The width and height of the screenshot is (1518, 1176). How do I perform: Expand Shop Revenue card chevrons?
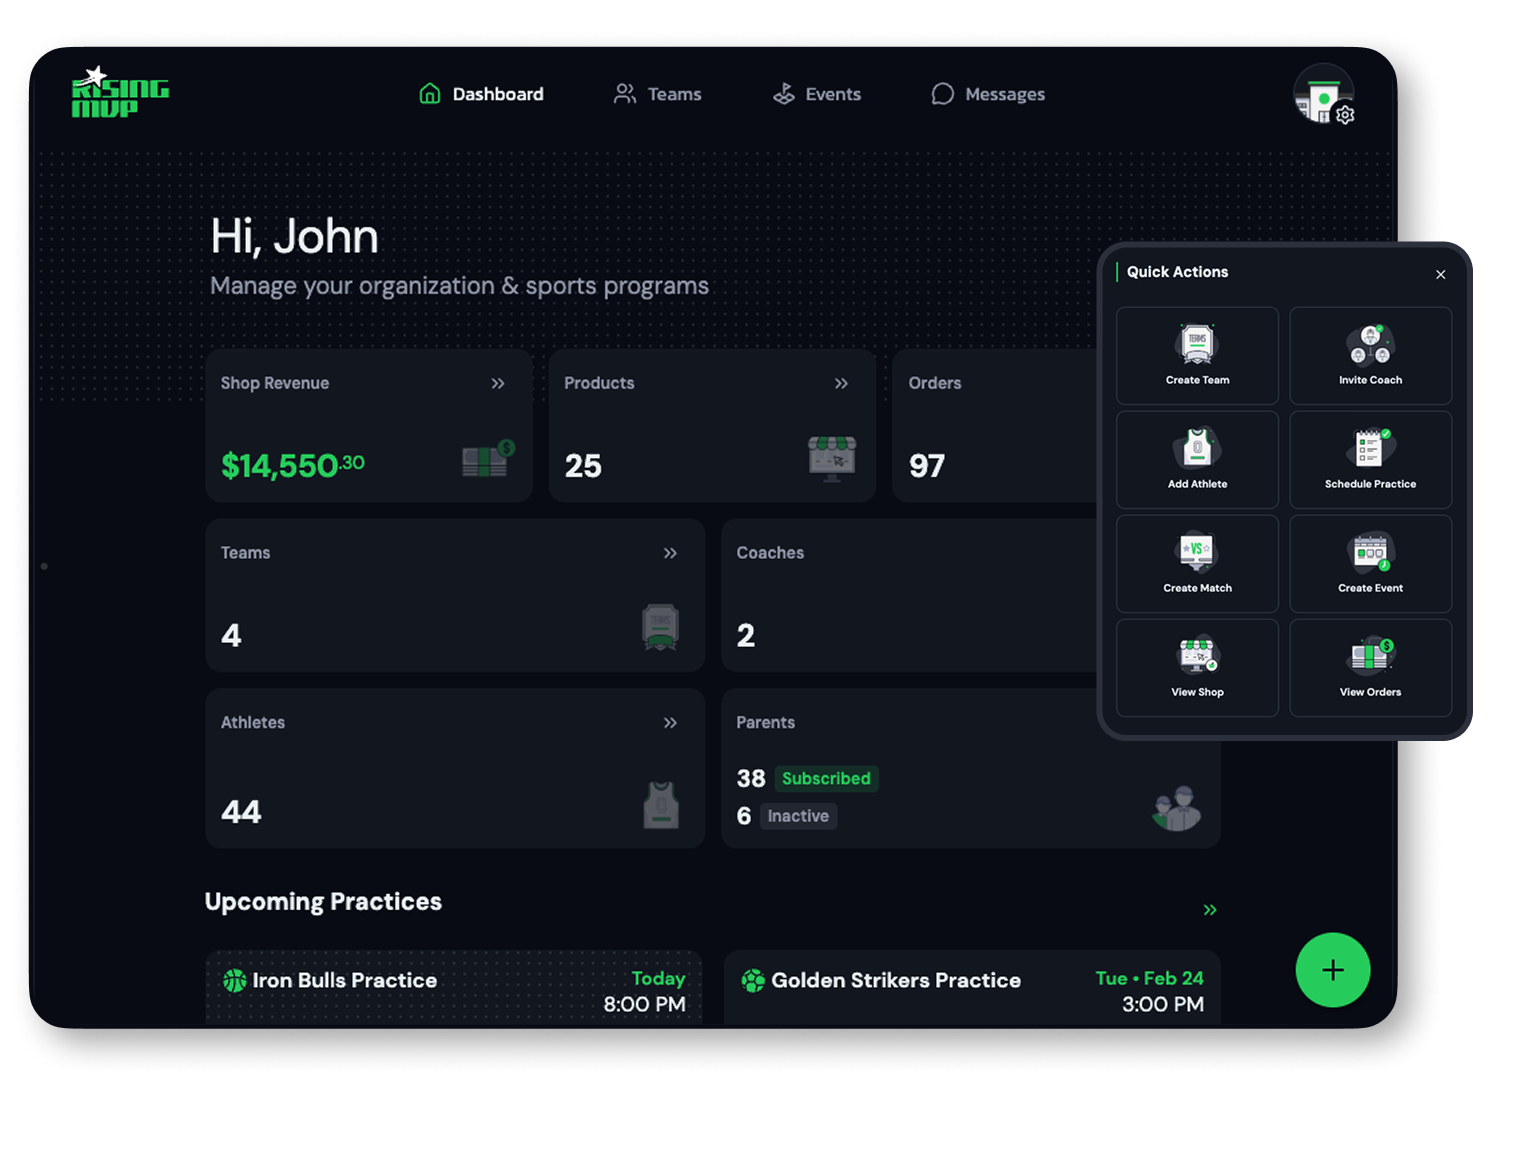point(498,384)
